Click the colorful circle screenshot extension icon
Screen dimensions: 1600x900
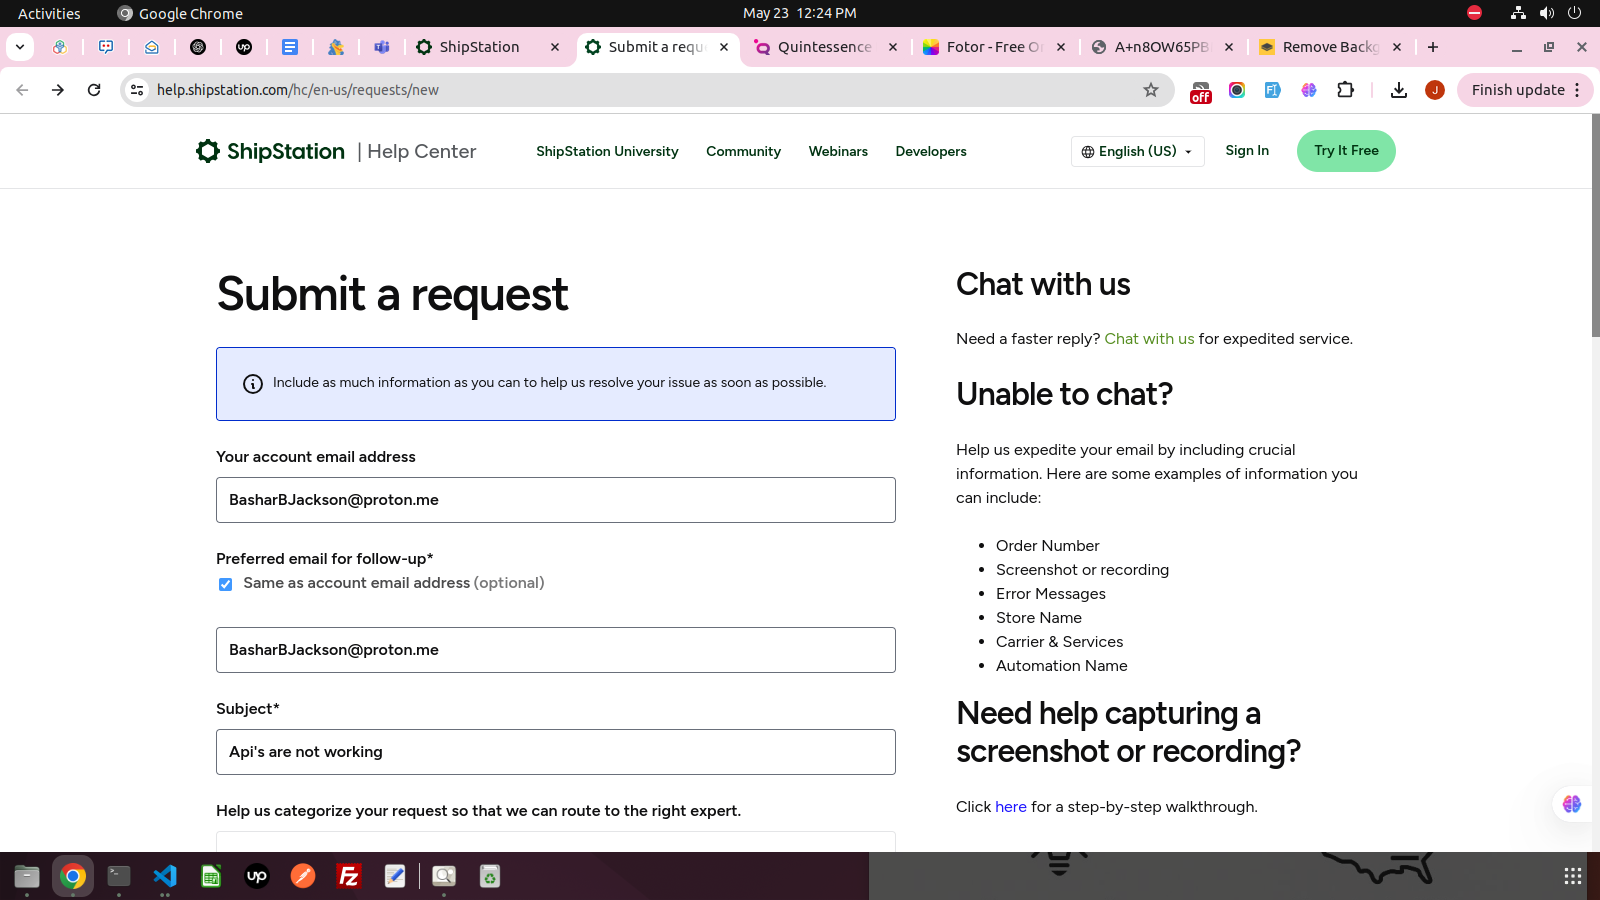(x=1237, y=90)
